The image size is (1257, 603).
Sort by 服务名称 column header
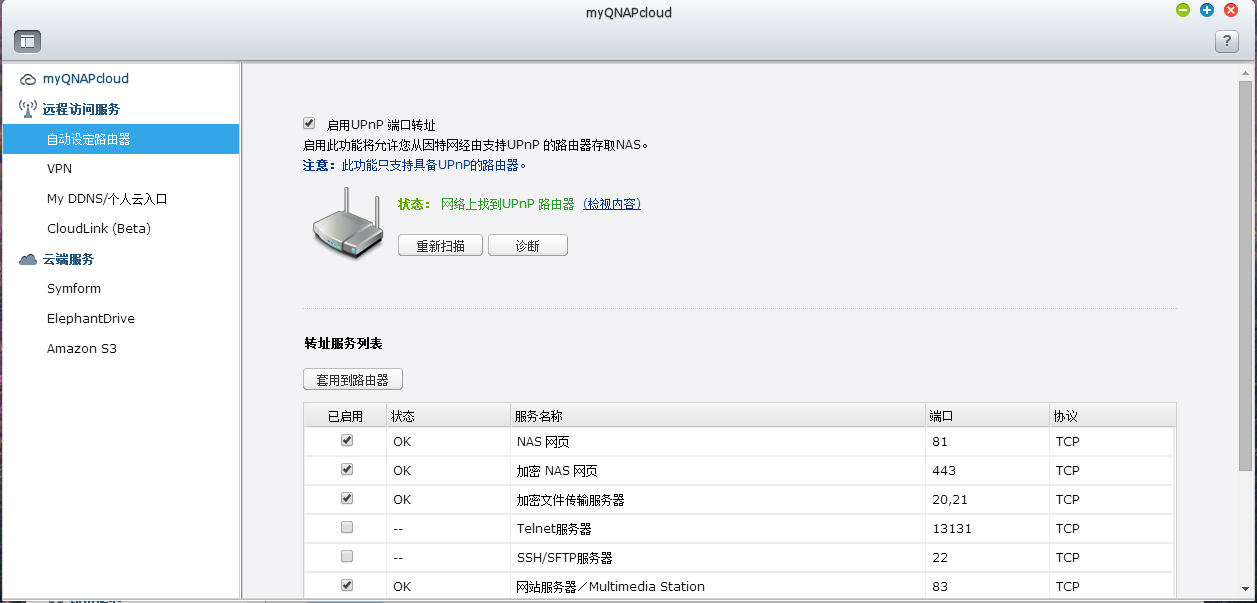717,416
